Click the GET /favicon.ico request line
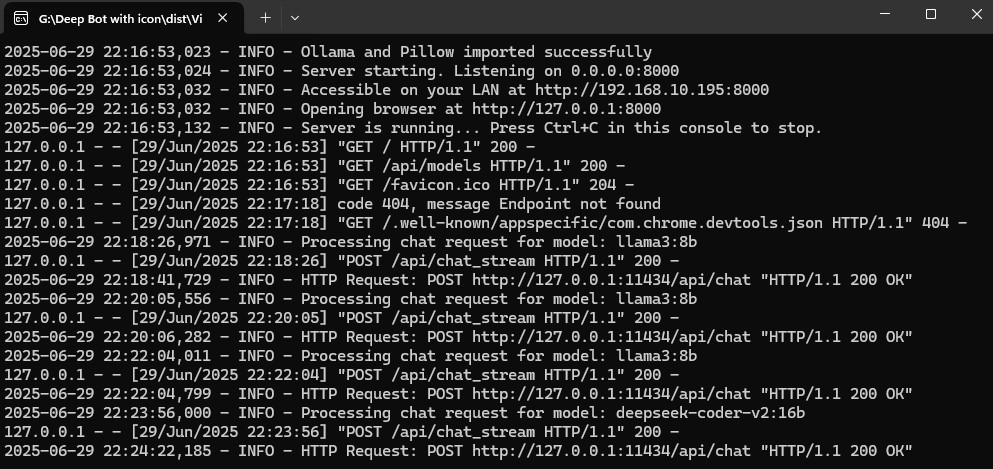Viewport: 993px width, 469px height. pyautogui.click(x=319, y=185)
